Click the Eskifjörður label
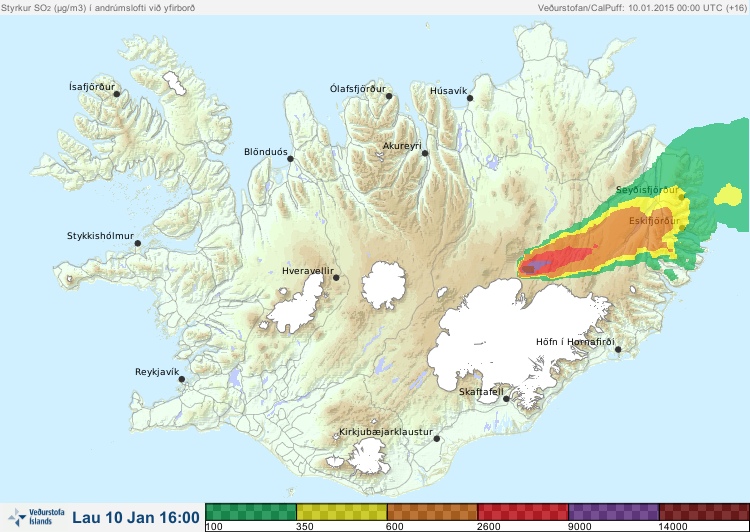Image resolution: width=750 pixels, height=532 pixels. (654, 221)
